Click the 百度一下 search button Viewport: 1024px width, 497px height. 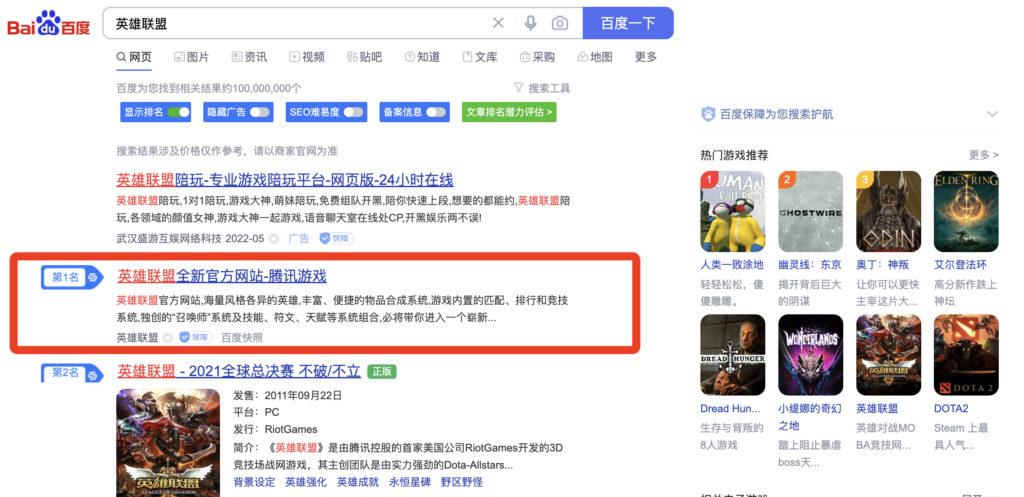pyautogui.click(x=628, y=24)
